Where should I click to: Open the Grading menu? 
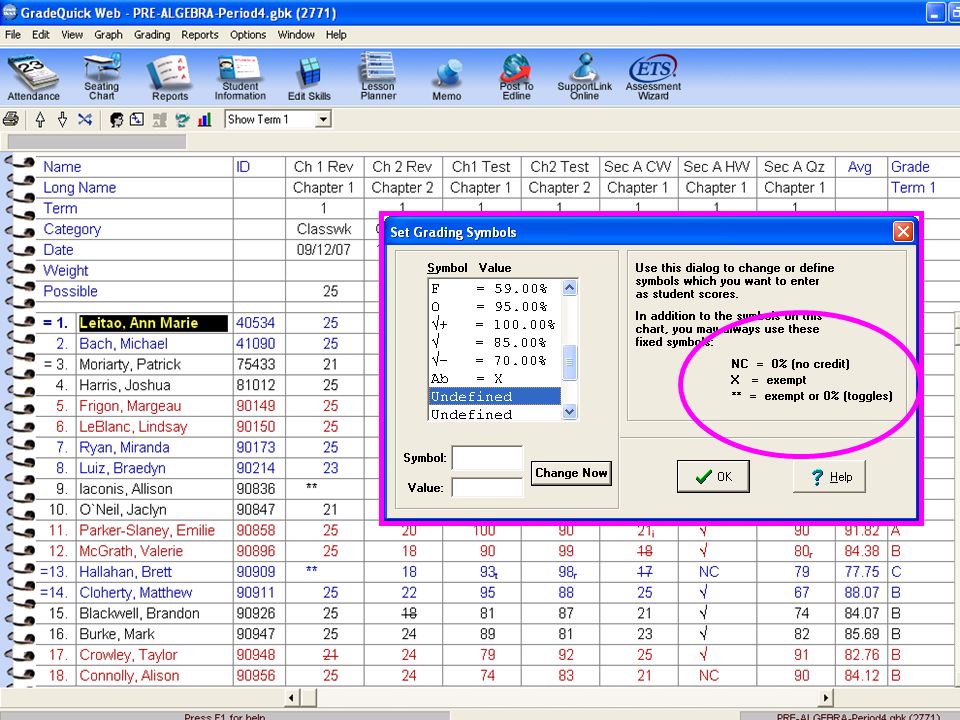click(x=152, y=35)
